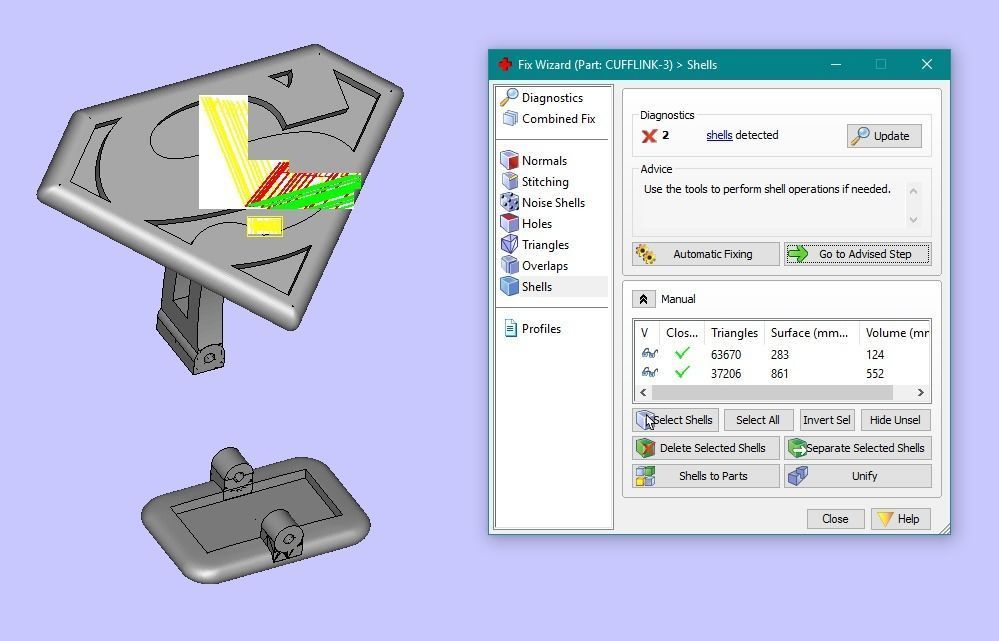Click the Unify button
The width and height of the screenshot is (999, 641).
click(858, 476)
